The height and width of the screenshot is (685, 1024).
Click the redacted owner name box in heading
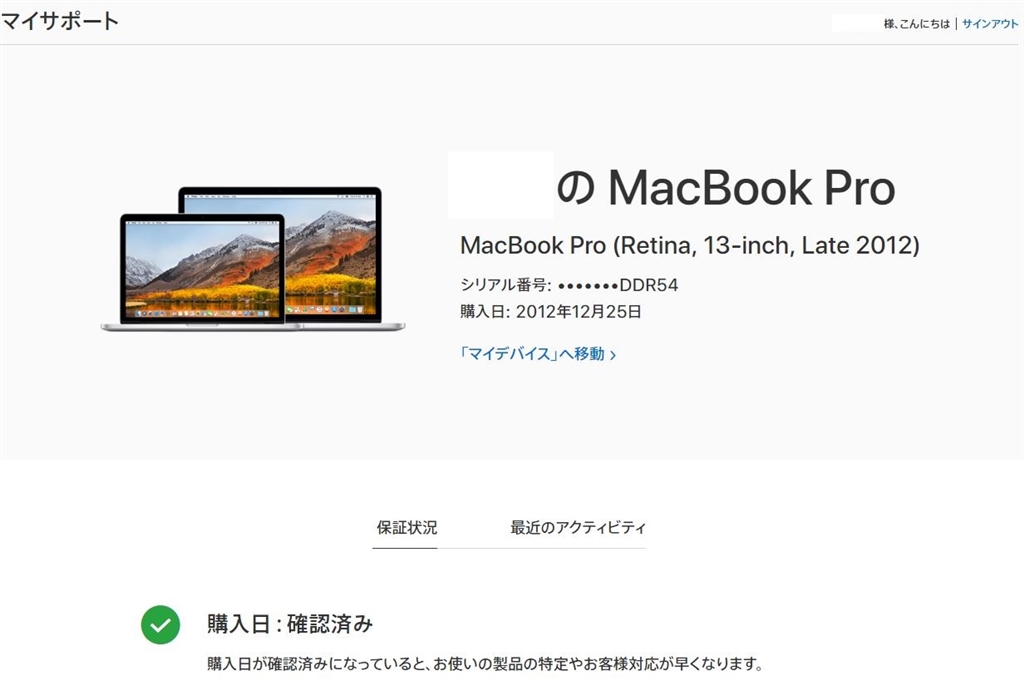click(x=500, y=185)
